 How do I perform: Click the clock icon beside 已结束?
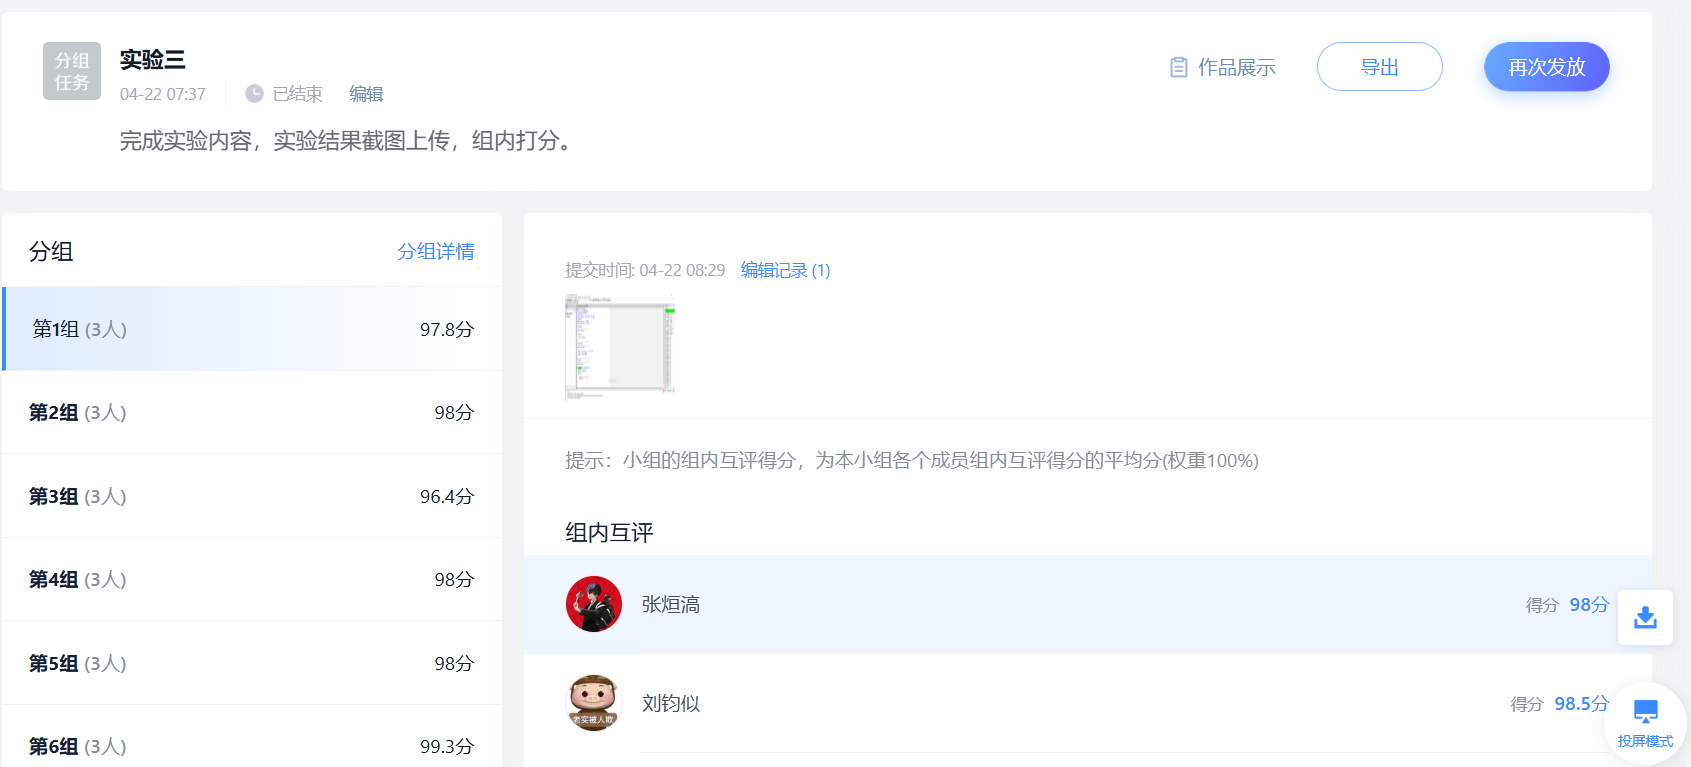tap(254, 93)
